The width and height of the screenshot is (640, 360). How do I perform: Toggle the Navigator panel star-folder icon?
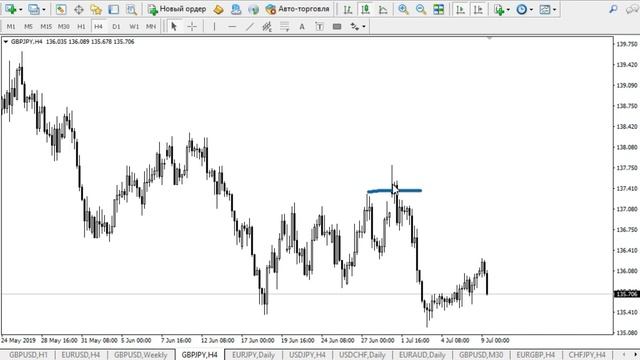96,9
